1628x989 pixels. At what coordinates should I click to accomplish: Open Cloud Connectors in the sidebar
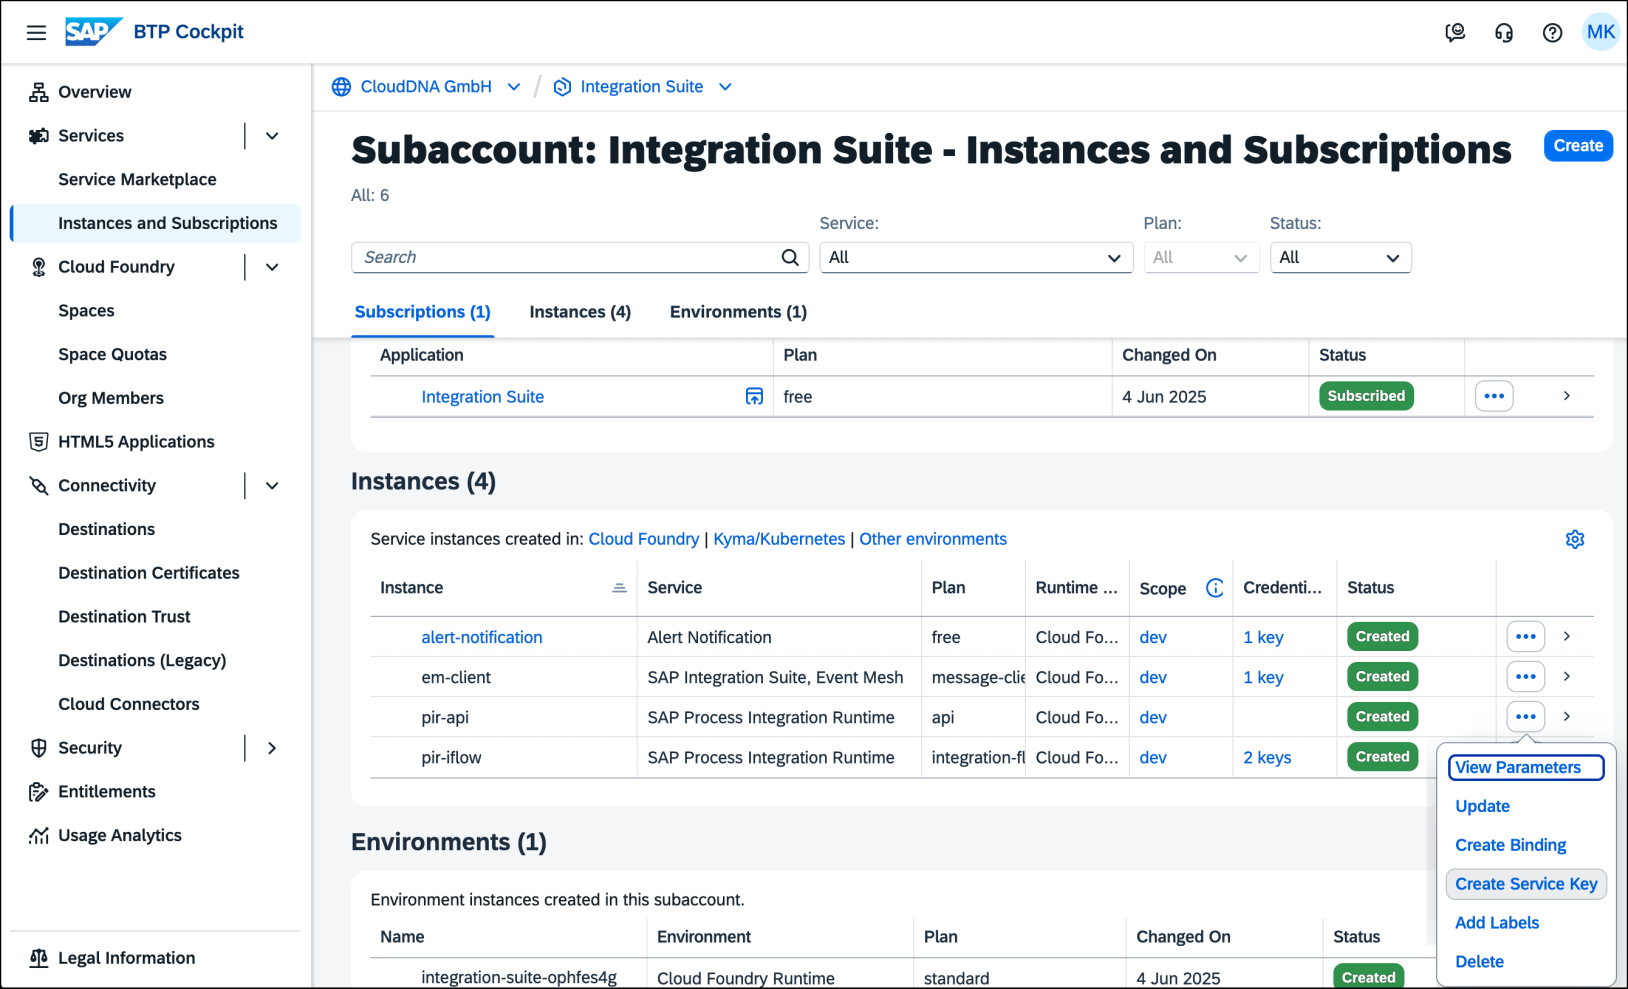(128, 704)
